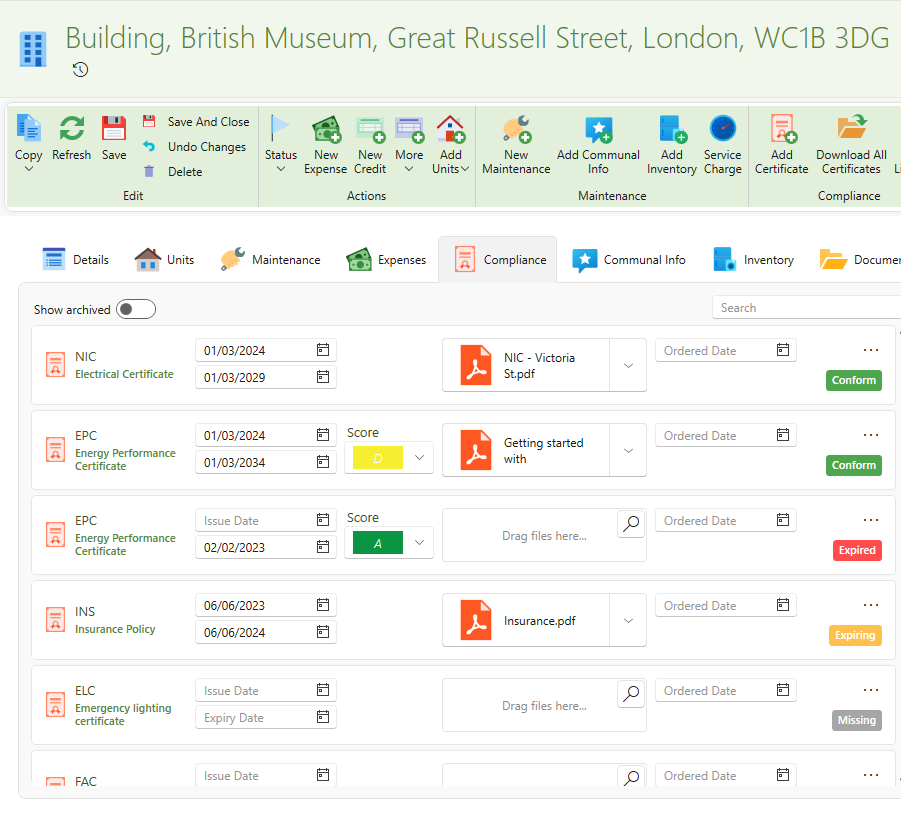Browse files with ELC row magnifier icon
The width and height of the screenshot is (901, 816).
[x=631, y=693]
